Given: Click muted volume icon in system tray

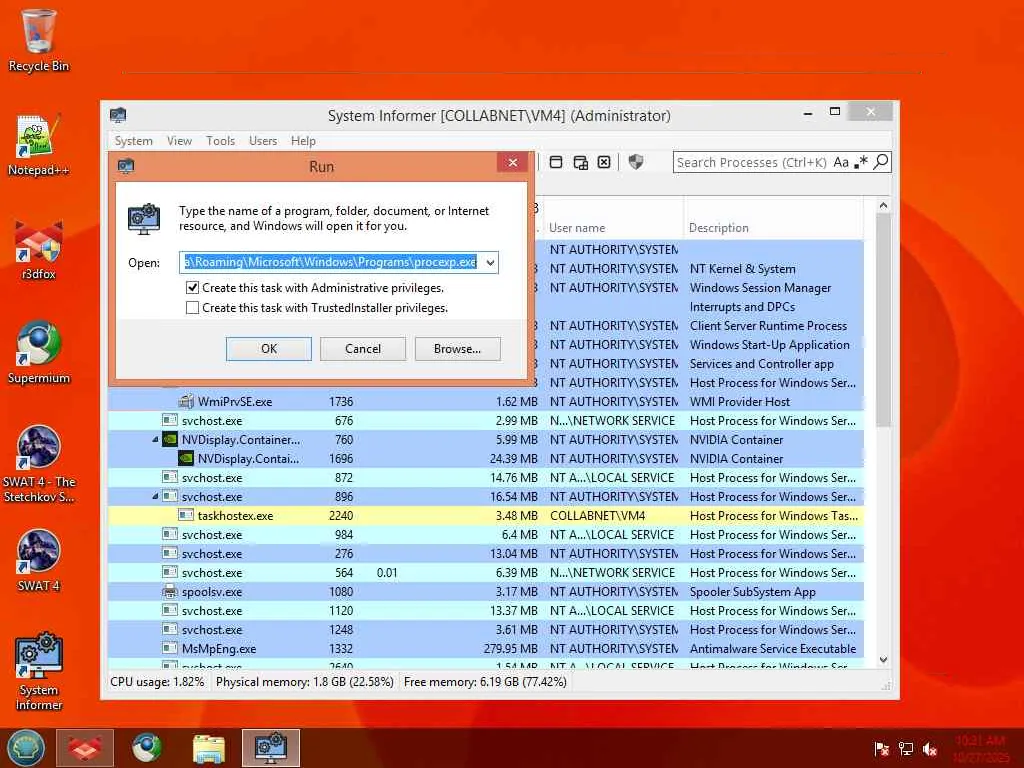Looking at the screenshot, I should click(930, 749).
